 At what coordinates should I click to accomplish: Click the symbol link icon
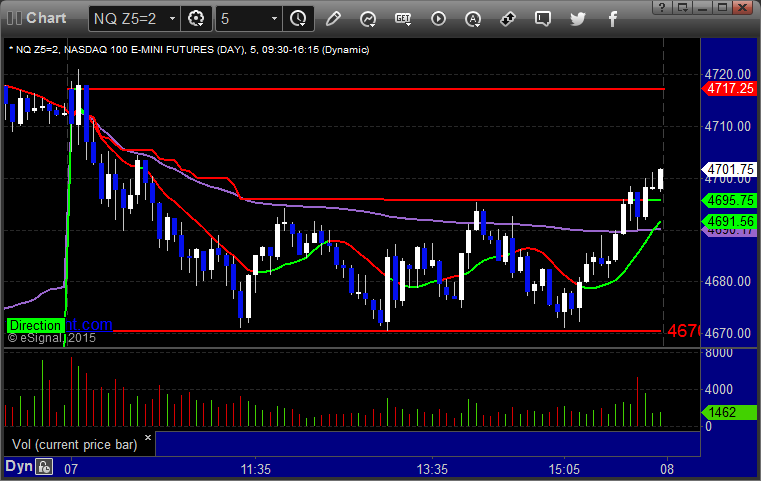coord(508,19)
